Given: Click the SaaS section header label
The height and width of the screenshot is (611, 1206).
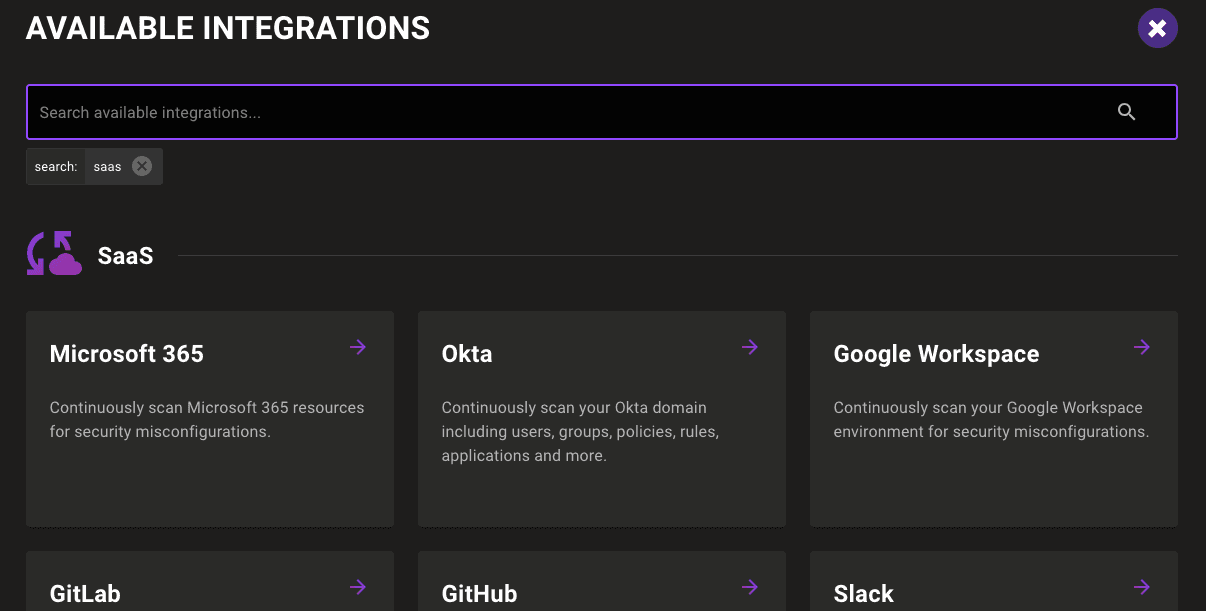Looking at the screenshot, I should [125, 255].
